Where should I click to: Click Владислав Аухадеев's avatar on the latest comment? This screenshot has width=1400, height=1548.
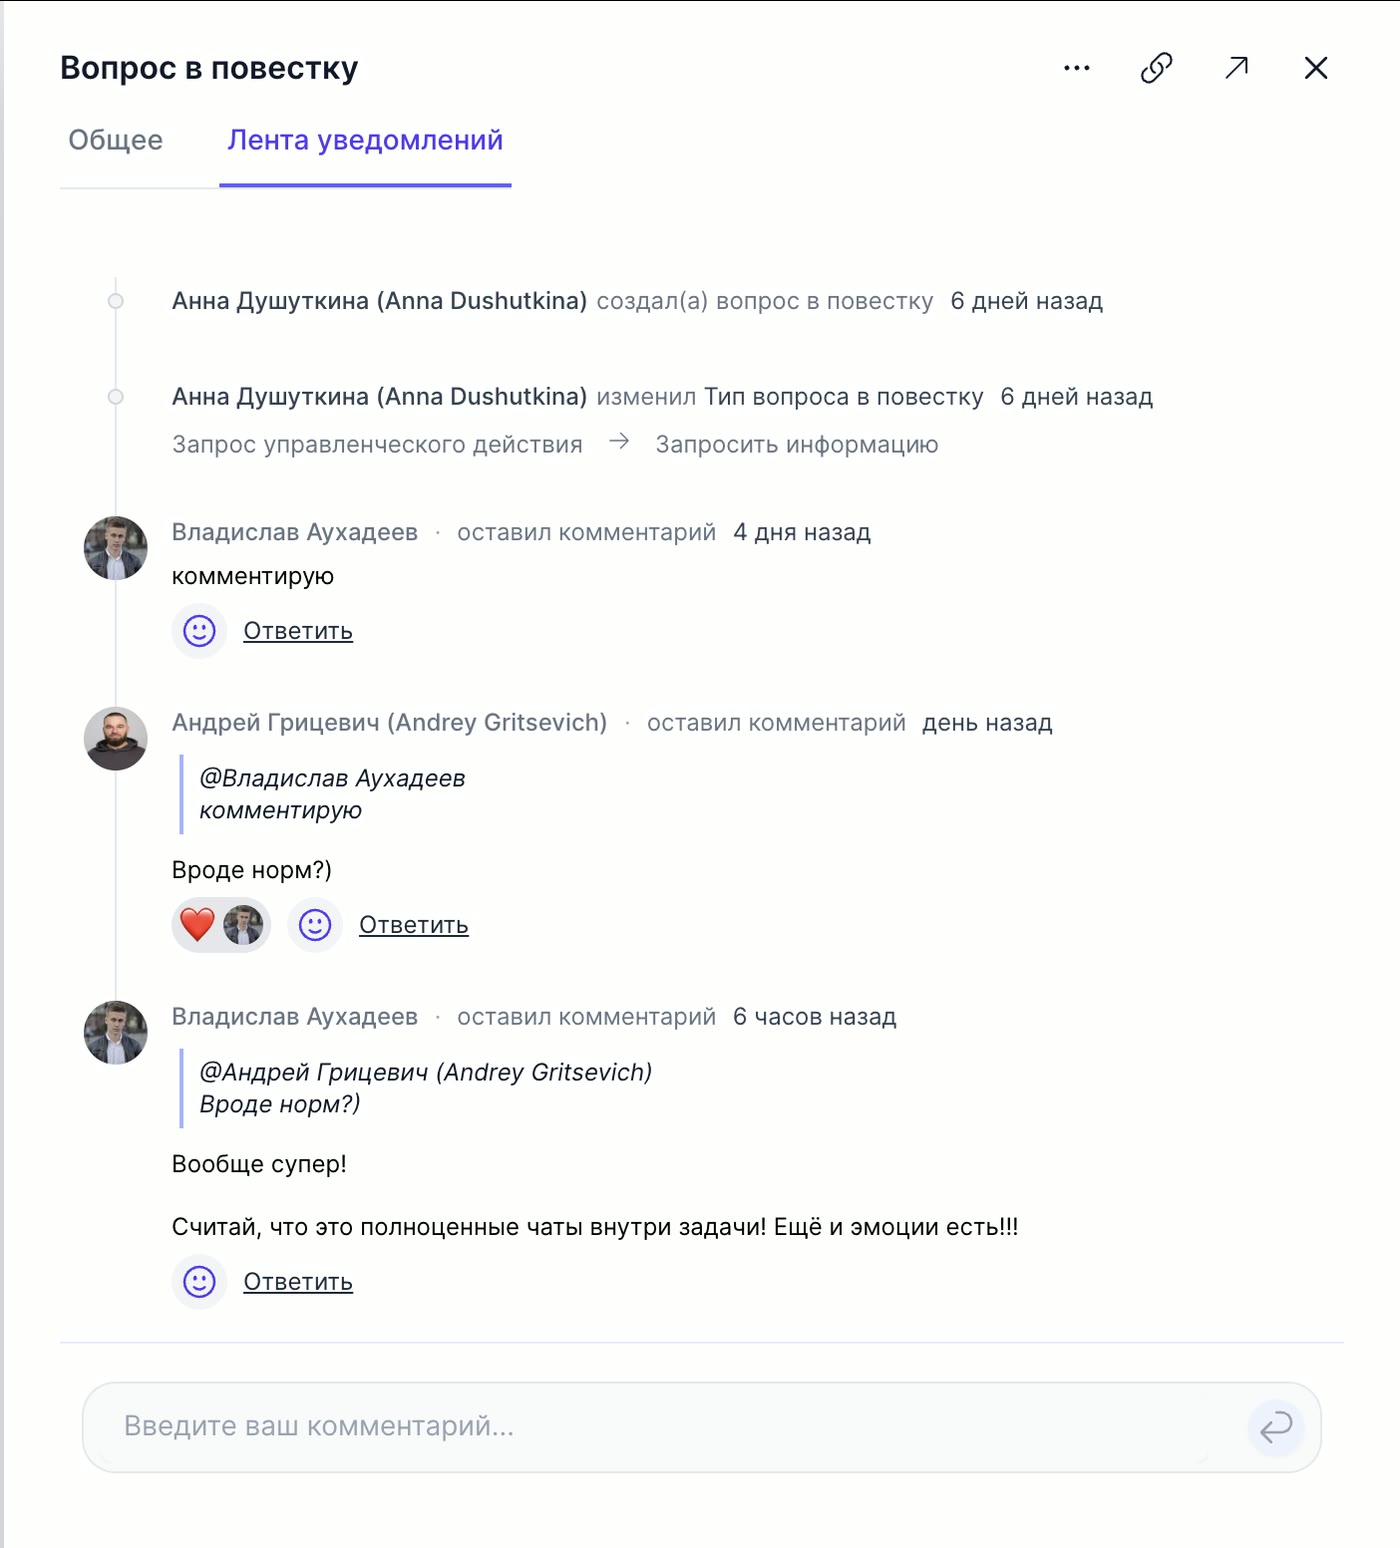pyautogui.click(x=116, y=1033)
